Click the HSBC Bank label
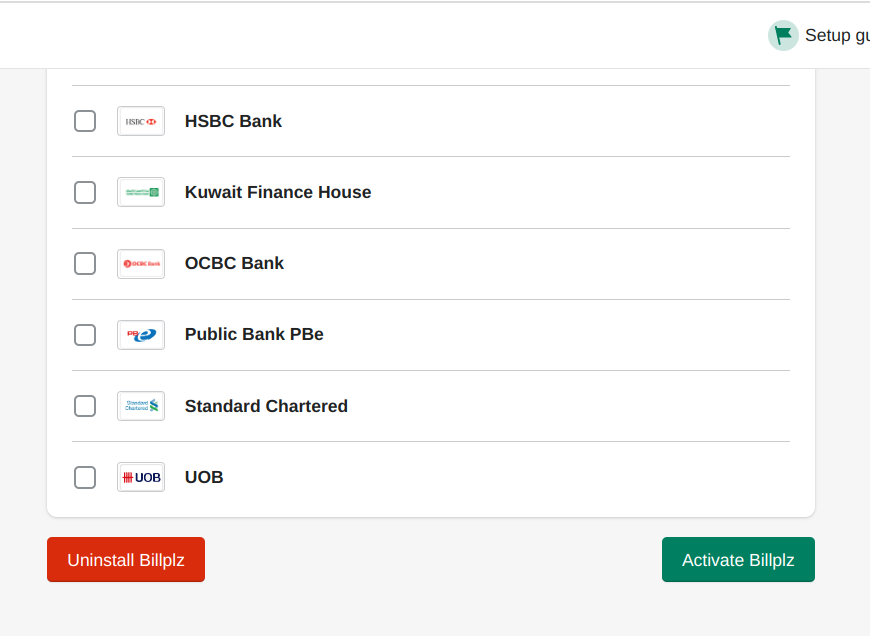 [x=233, y=121]
